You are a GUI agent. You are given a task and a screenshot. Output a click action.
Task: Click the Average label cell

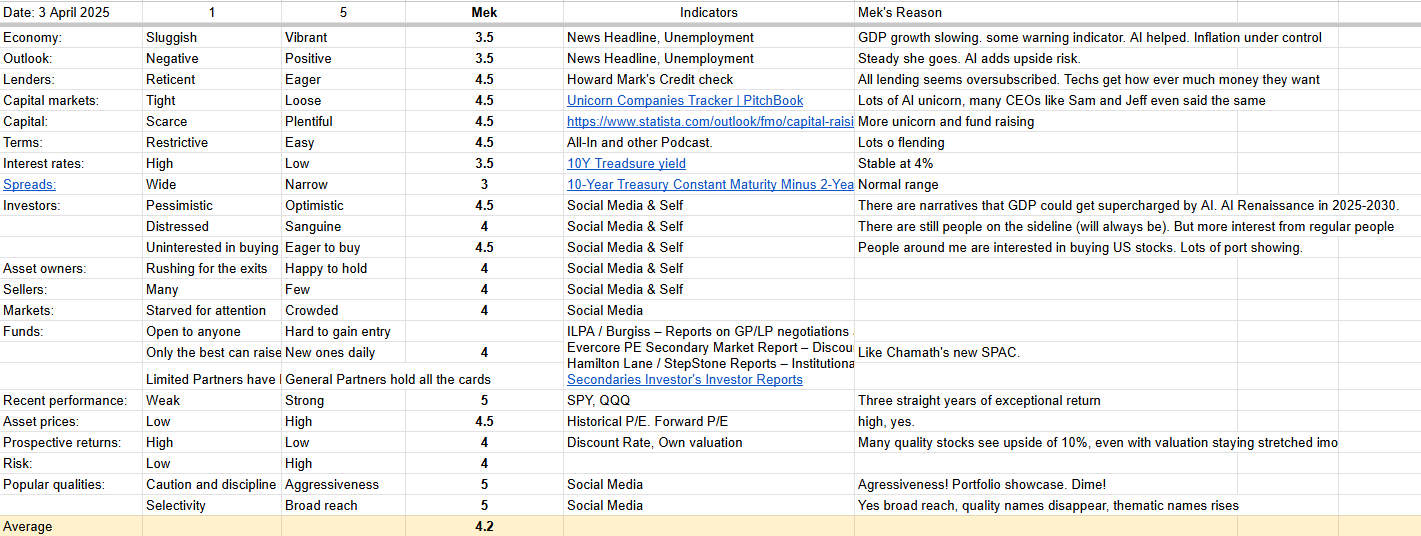(71, 526)
